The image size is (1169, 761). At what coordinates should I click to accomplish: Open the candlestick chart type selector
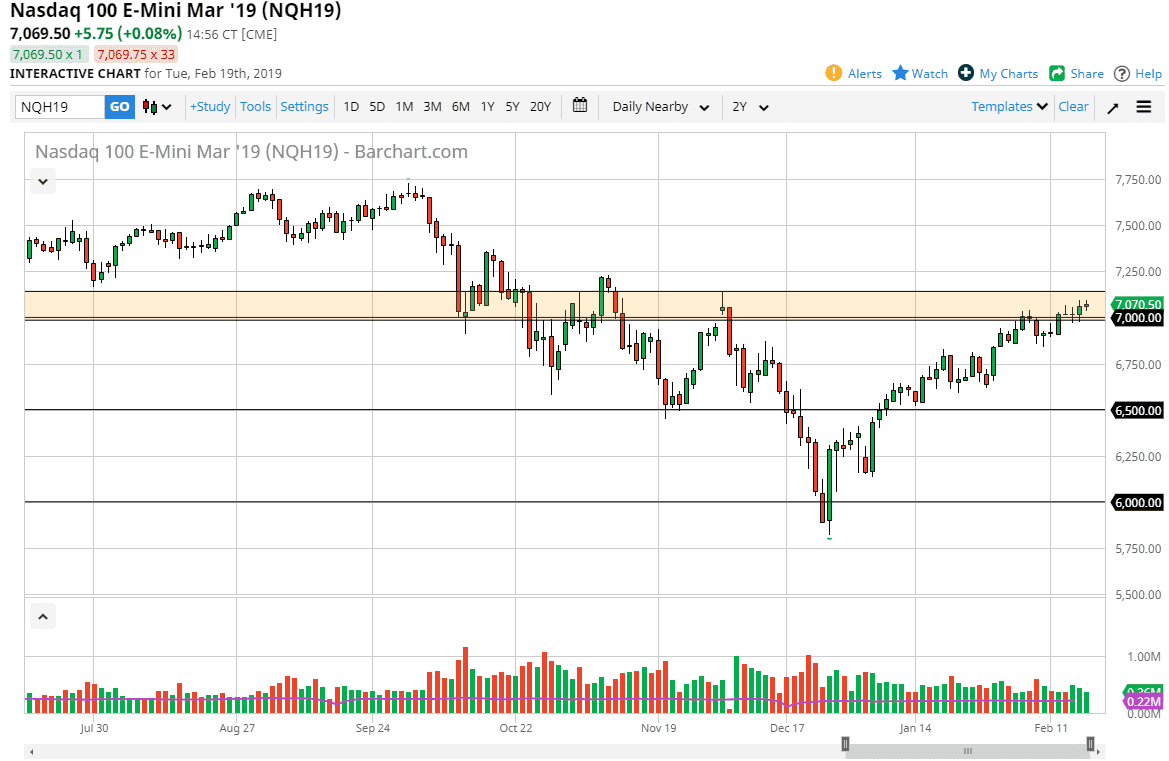(x=152, y=107)
